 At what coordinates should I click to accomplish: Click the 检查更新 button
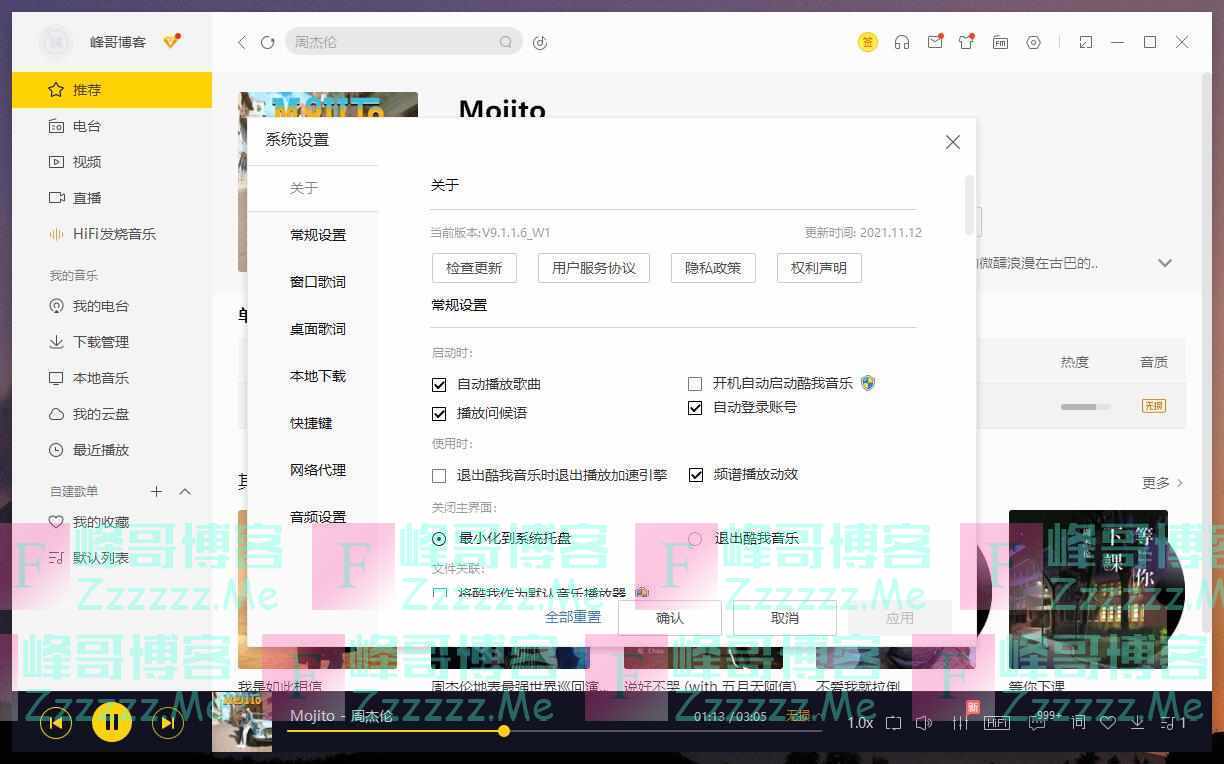pos(474,268)
